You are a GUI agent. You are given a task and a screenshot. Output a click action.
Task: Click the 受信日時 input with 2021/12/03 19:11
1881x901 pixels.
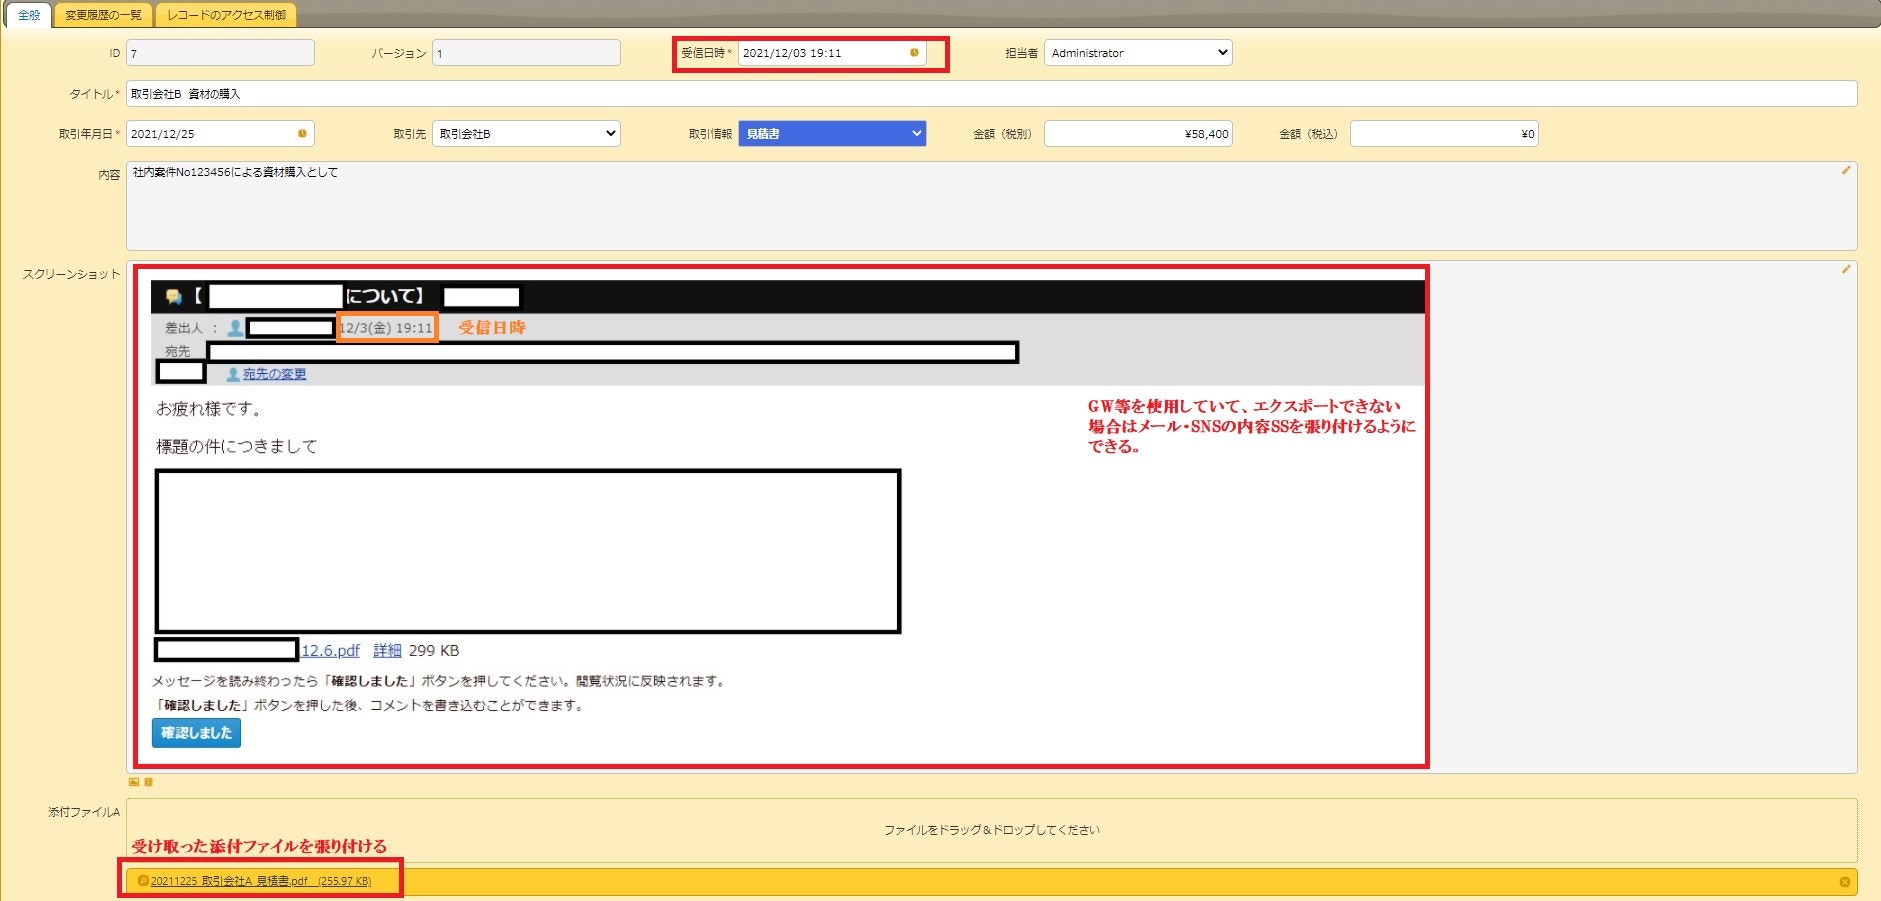(832, 53)
